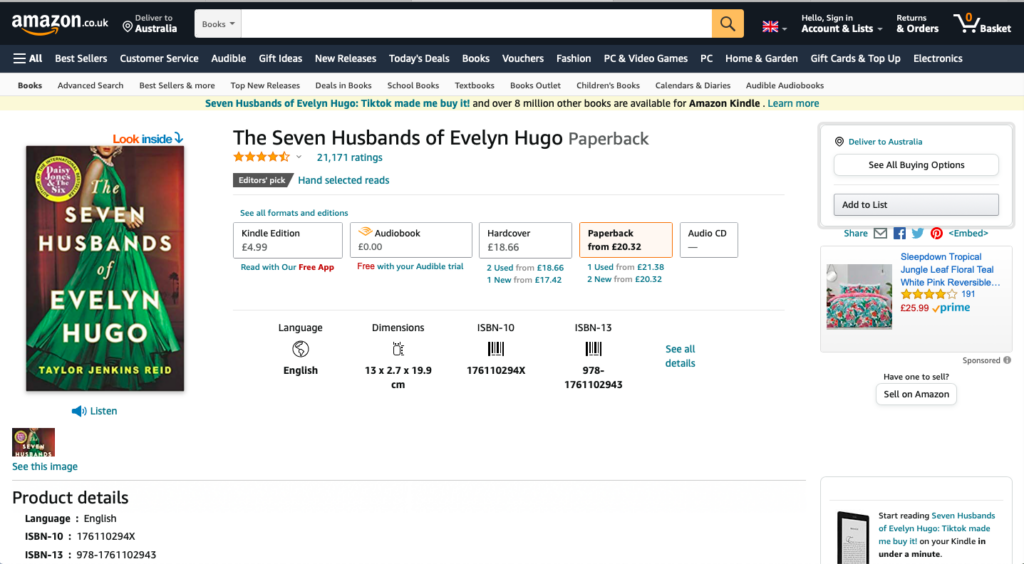Click inside the search input field
The height and width of the screenshot is (564, 1024).
point(476,24)
